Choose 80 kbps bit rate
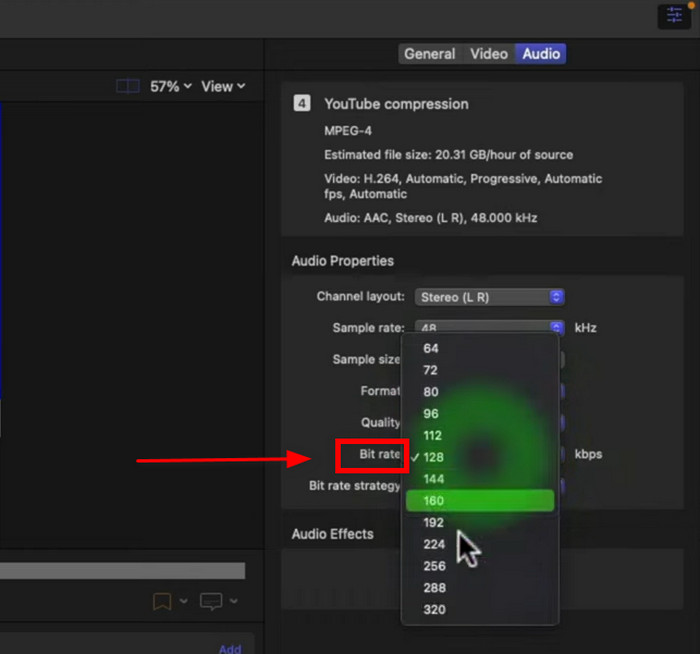This screenshot has height=654, width=700. (480, 392)
